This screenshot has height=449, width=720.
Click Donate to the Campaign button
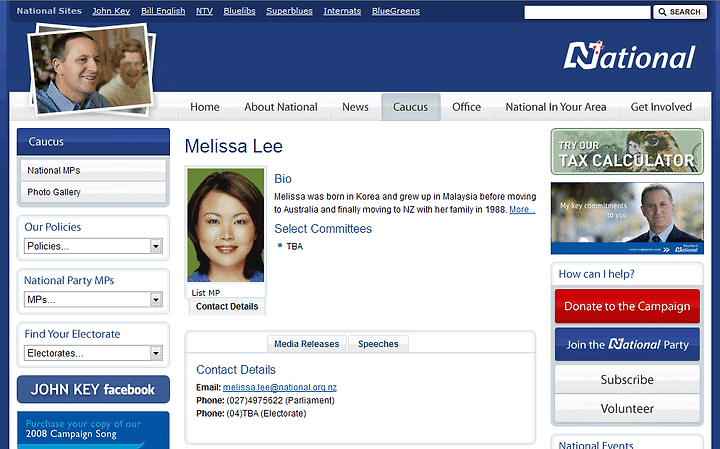(x=627, y=306)
